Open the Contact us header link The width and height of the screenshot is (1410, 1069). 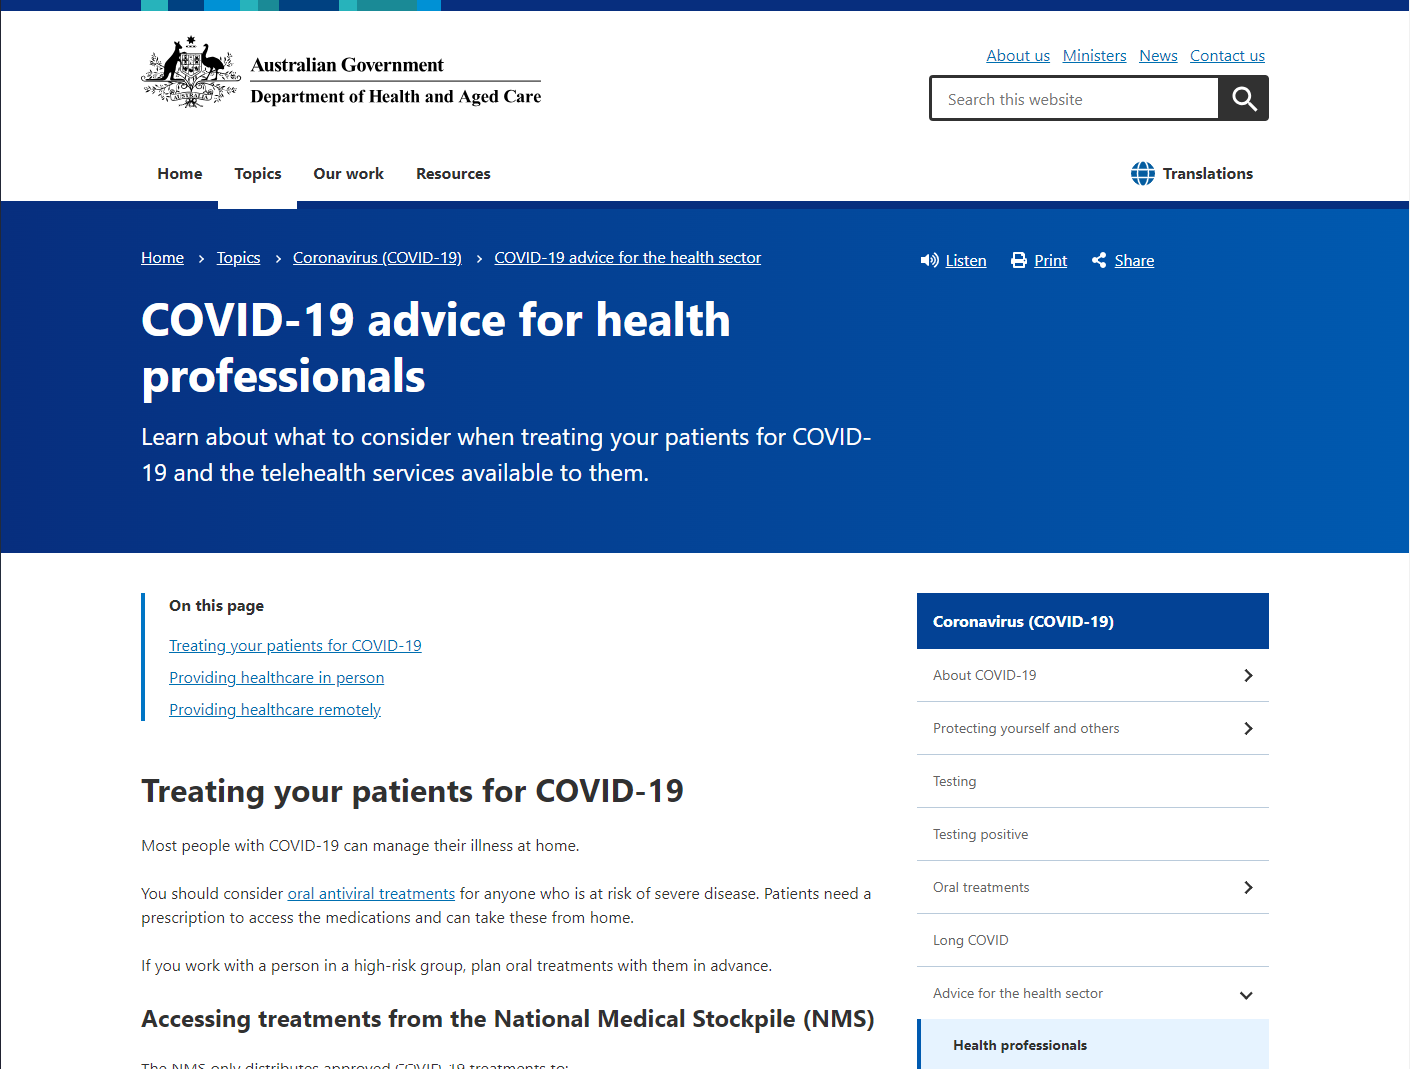point(1227,56)
